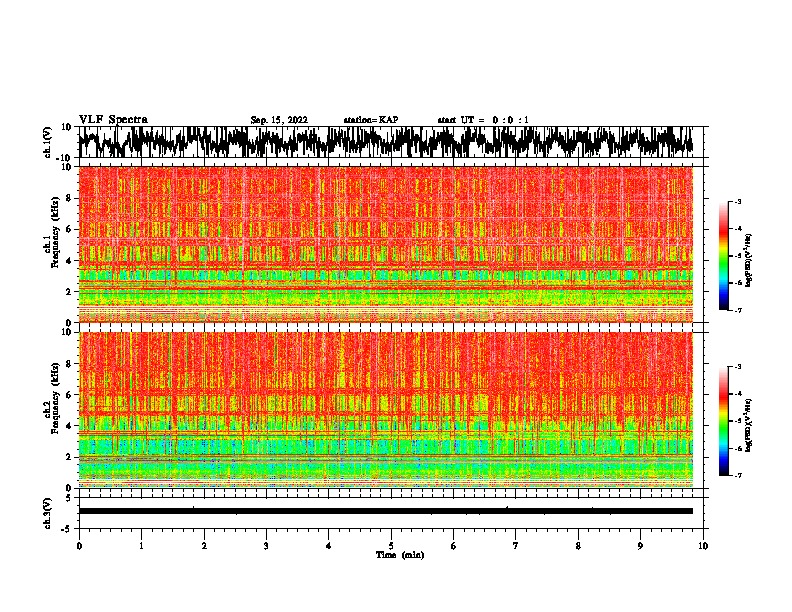Screen dimensions: 792x612
Task: Select the date text "Sep. 15, 2022"
Action: coord(279,120)
